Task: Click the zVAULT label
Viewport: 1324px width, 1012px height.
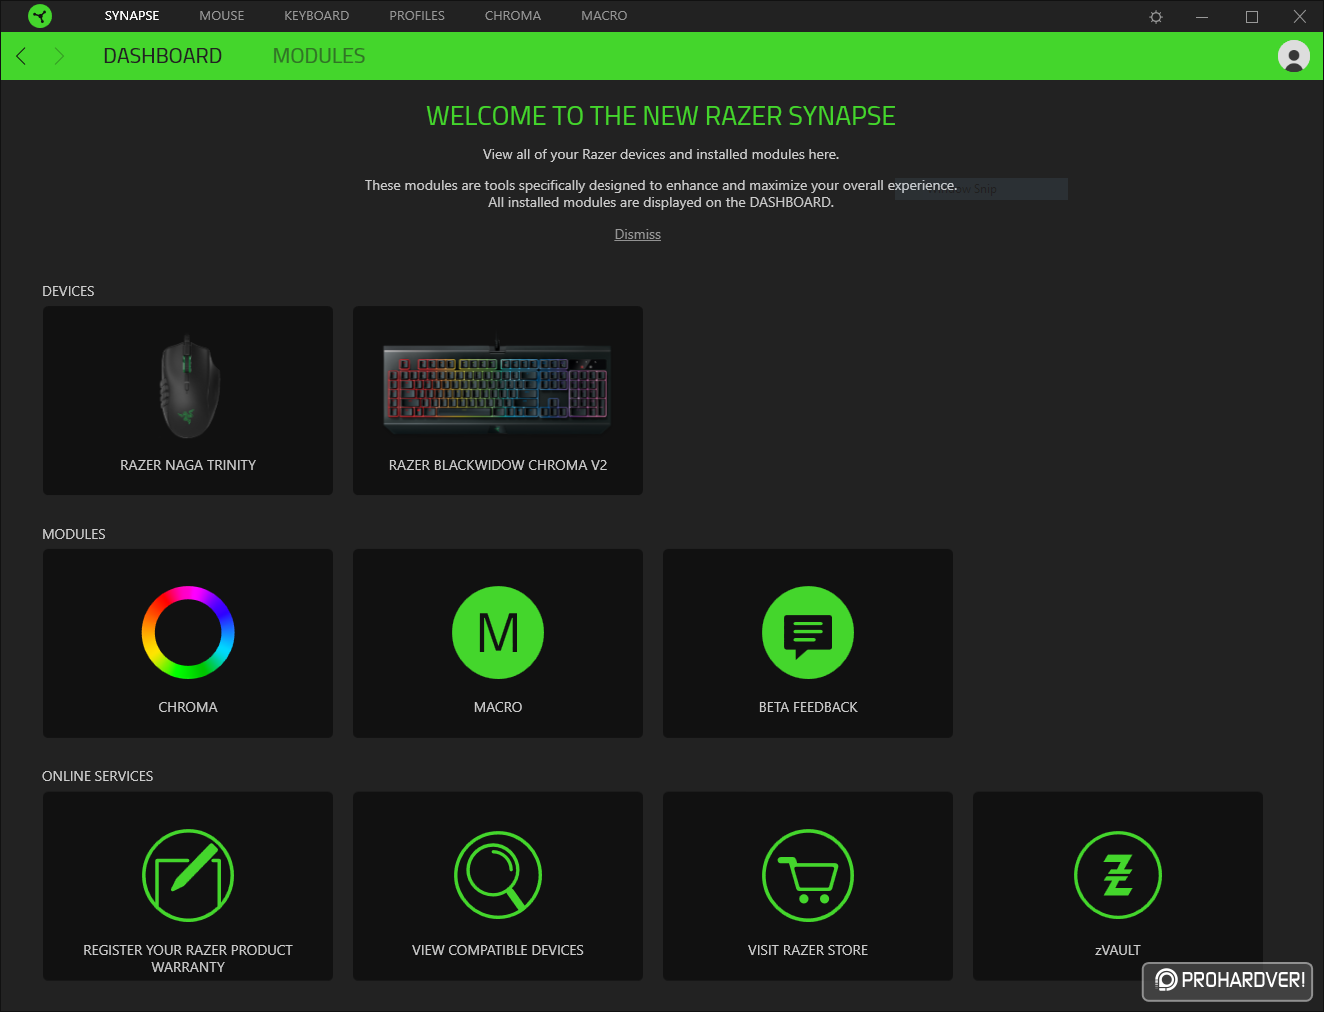Action: click(1118, 950)
